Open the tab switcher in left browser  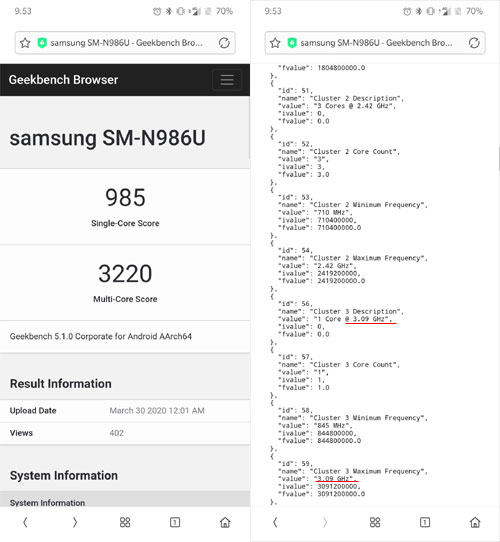175,522
